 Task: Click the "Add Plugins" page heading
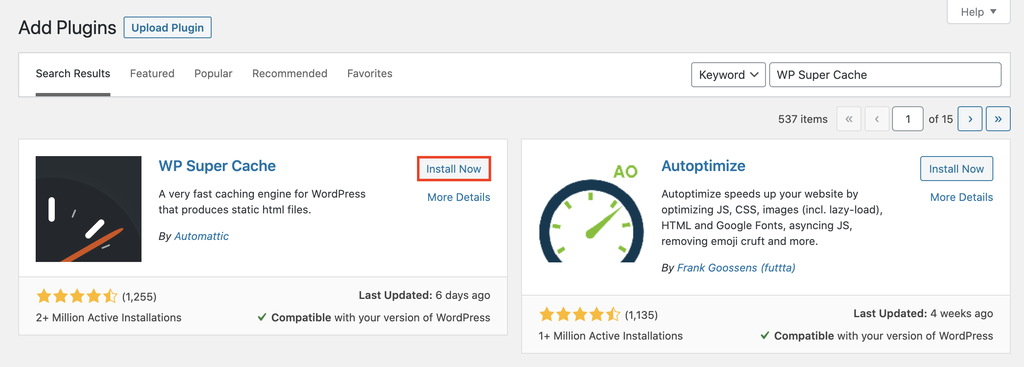(67, 28)
